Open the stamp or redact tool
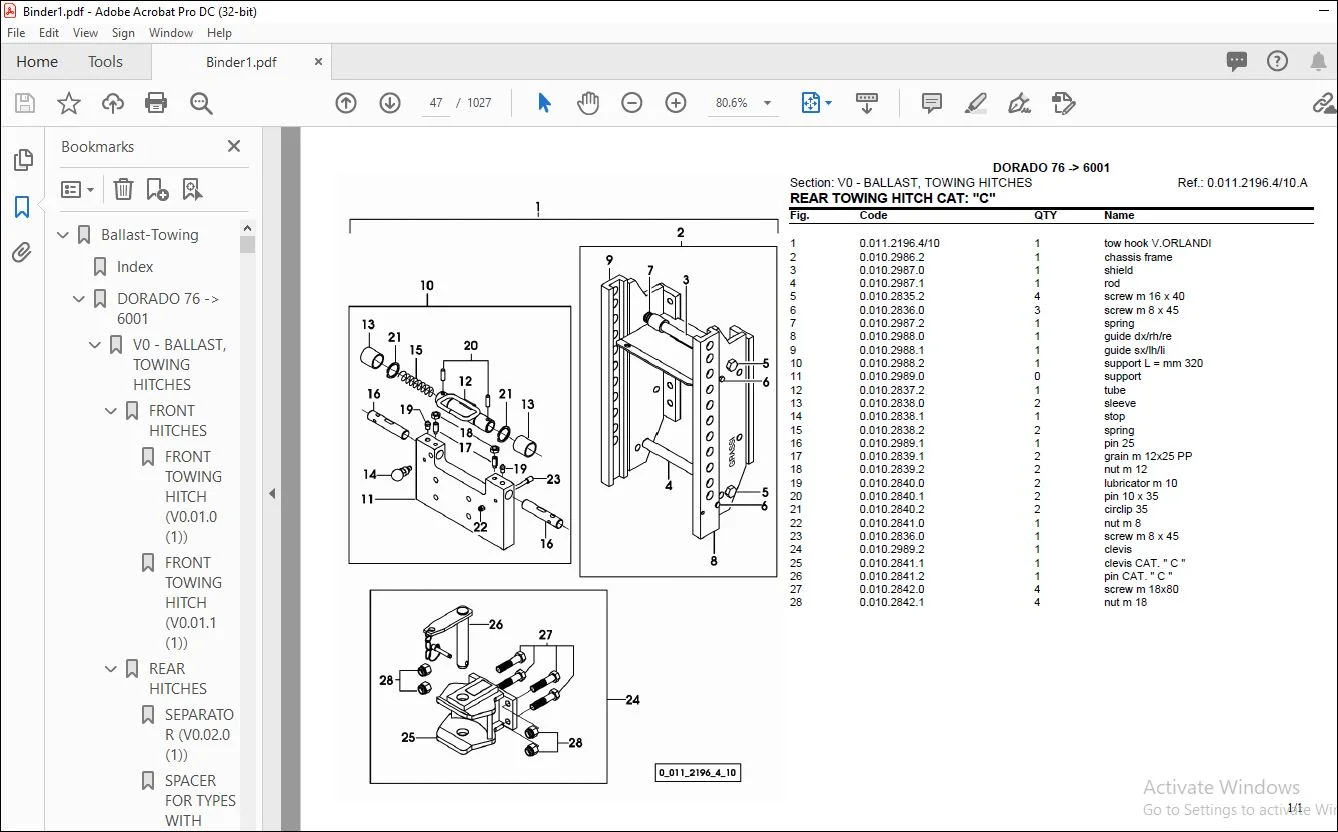Screen dimensions: 1338x832 pos(1064,103)
